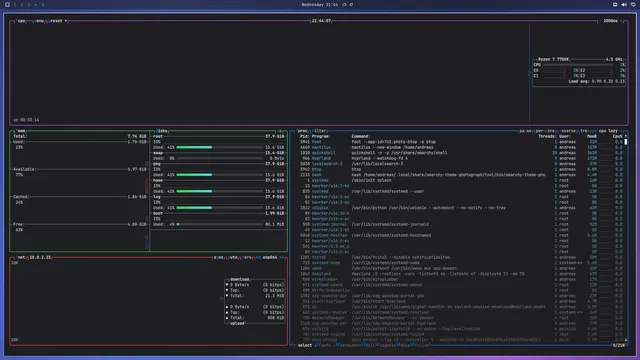Select the localsearch-3 process row
This screenshot has height=360, width=640.
pos(460,164)
